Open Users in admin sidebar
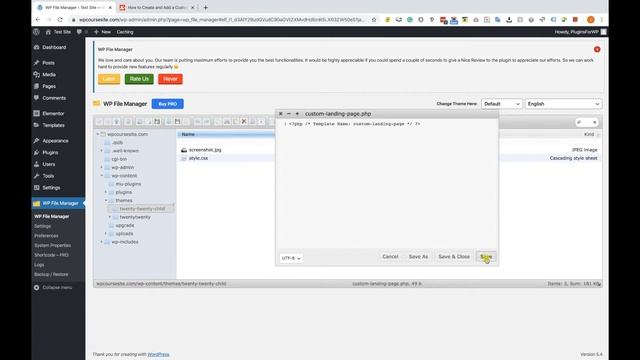This screenshot has height=360, width=640. (49, 164)
